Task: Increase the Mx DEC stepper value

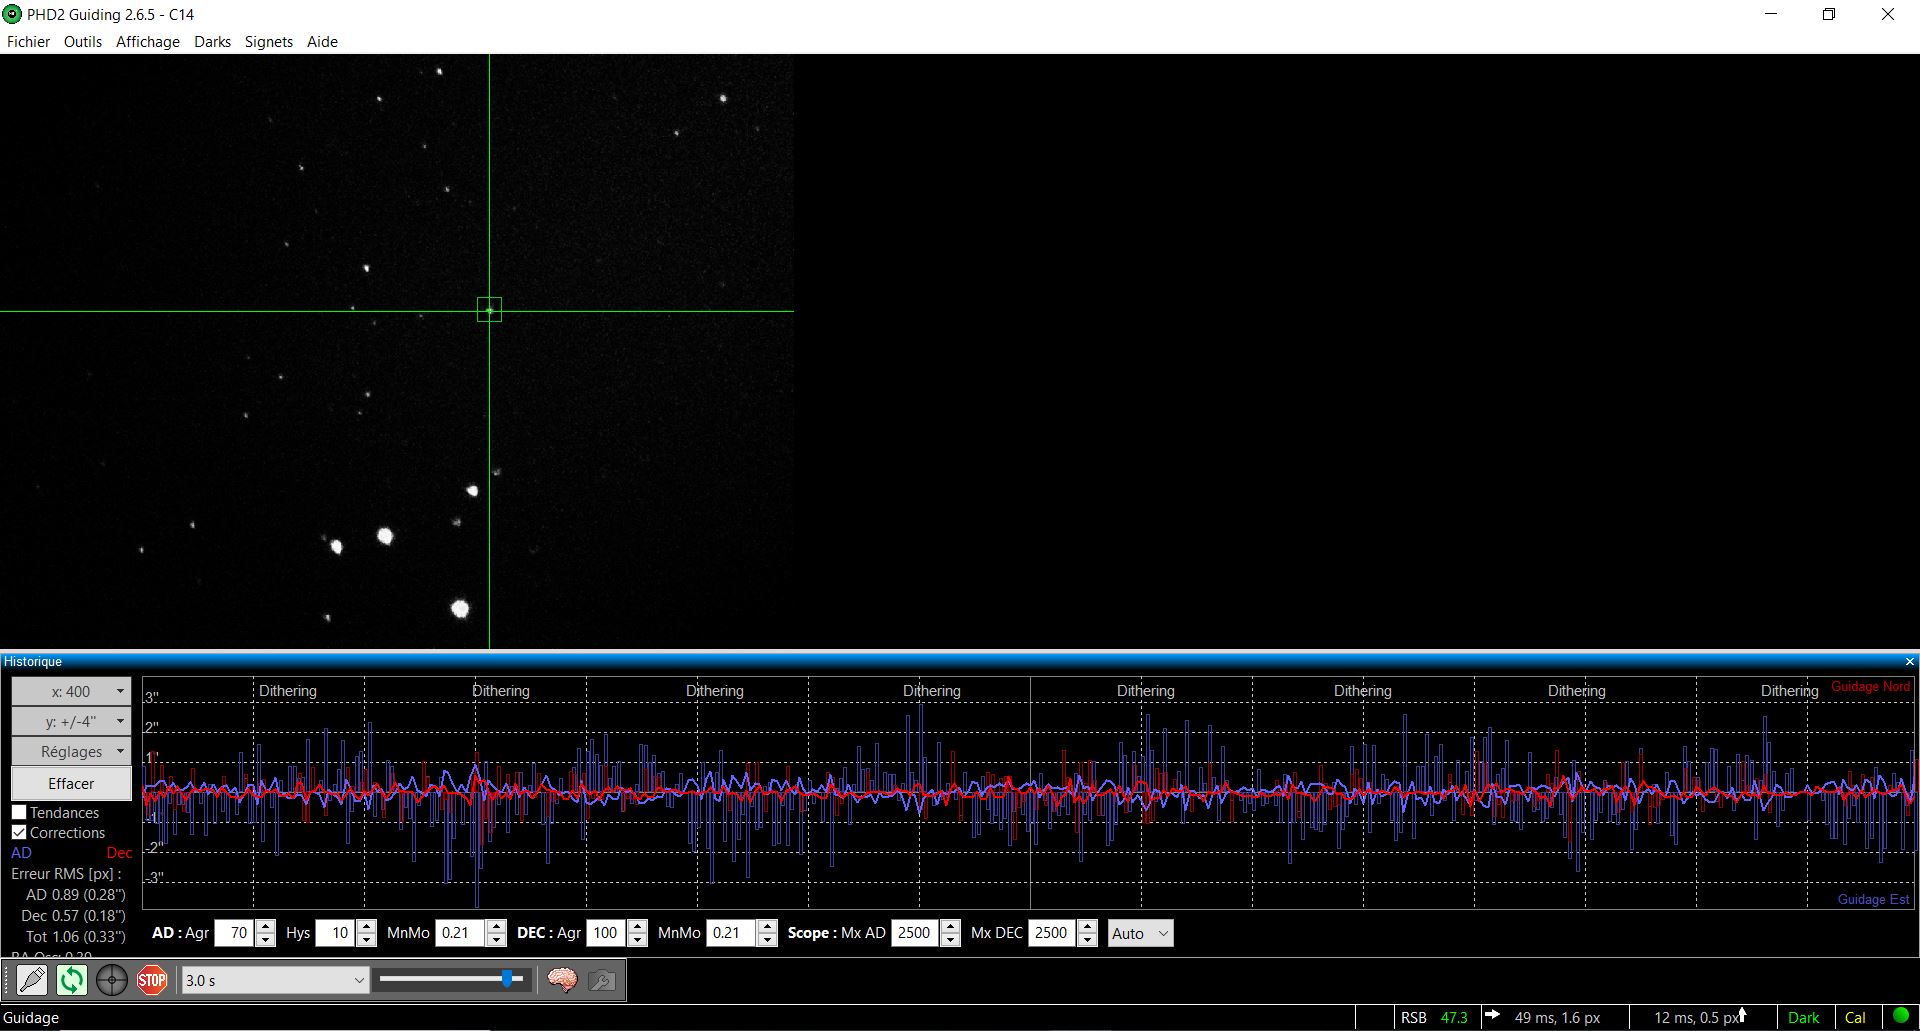Action: tap(1088, 927)
